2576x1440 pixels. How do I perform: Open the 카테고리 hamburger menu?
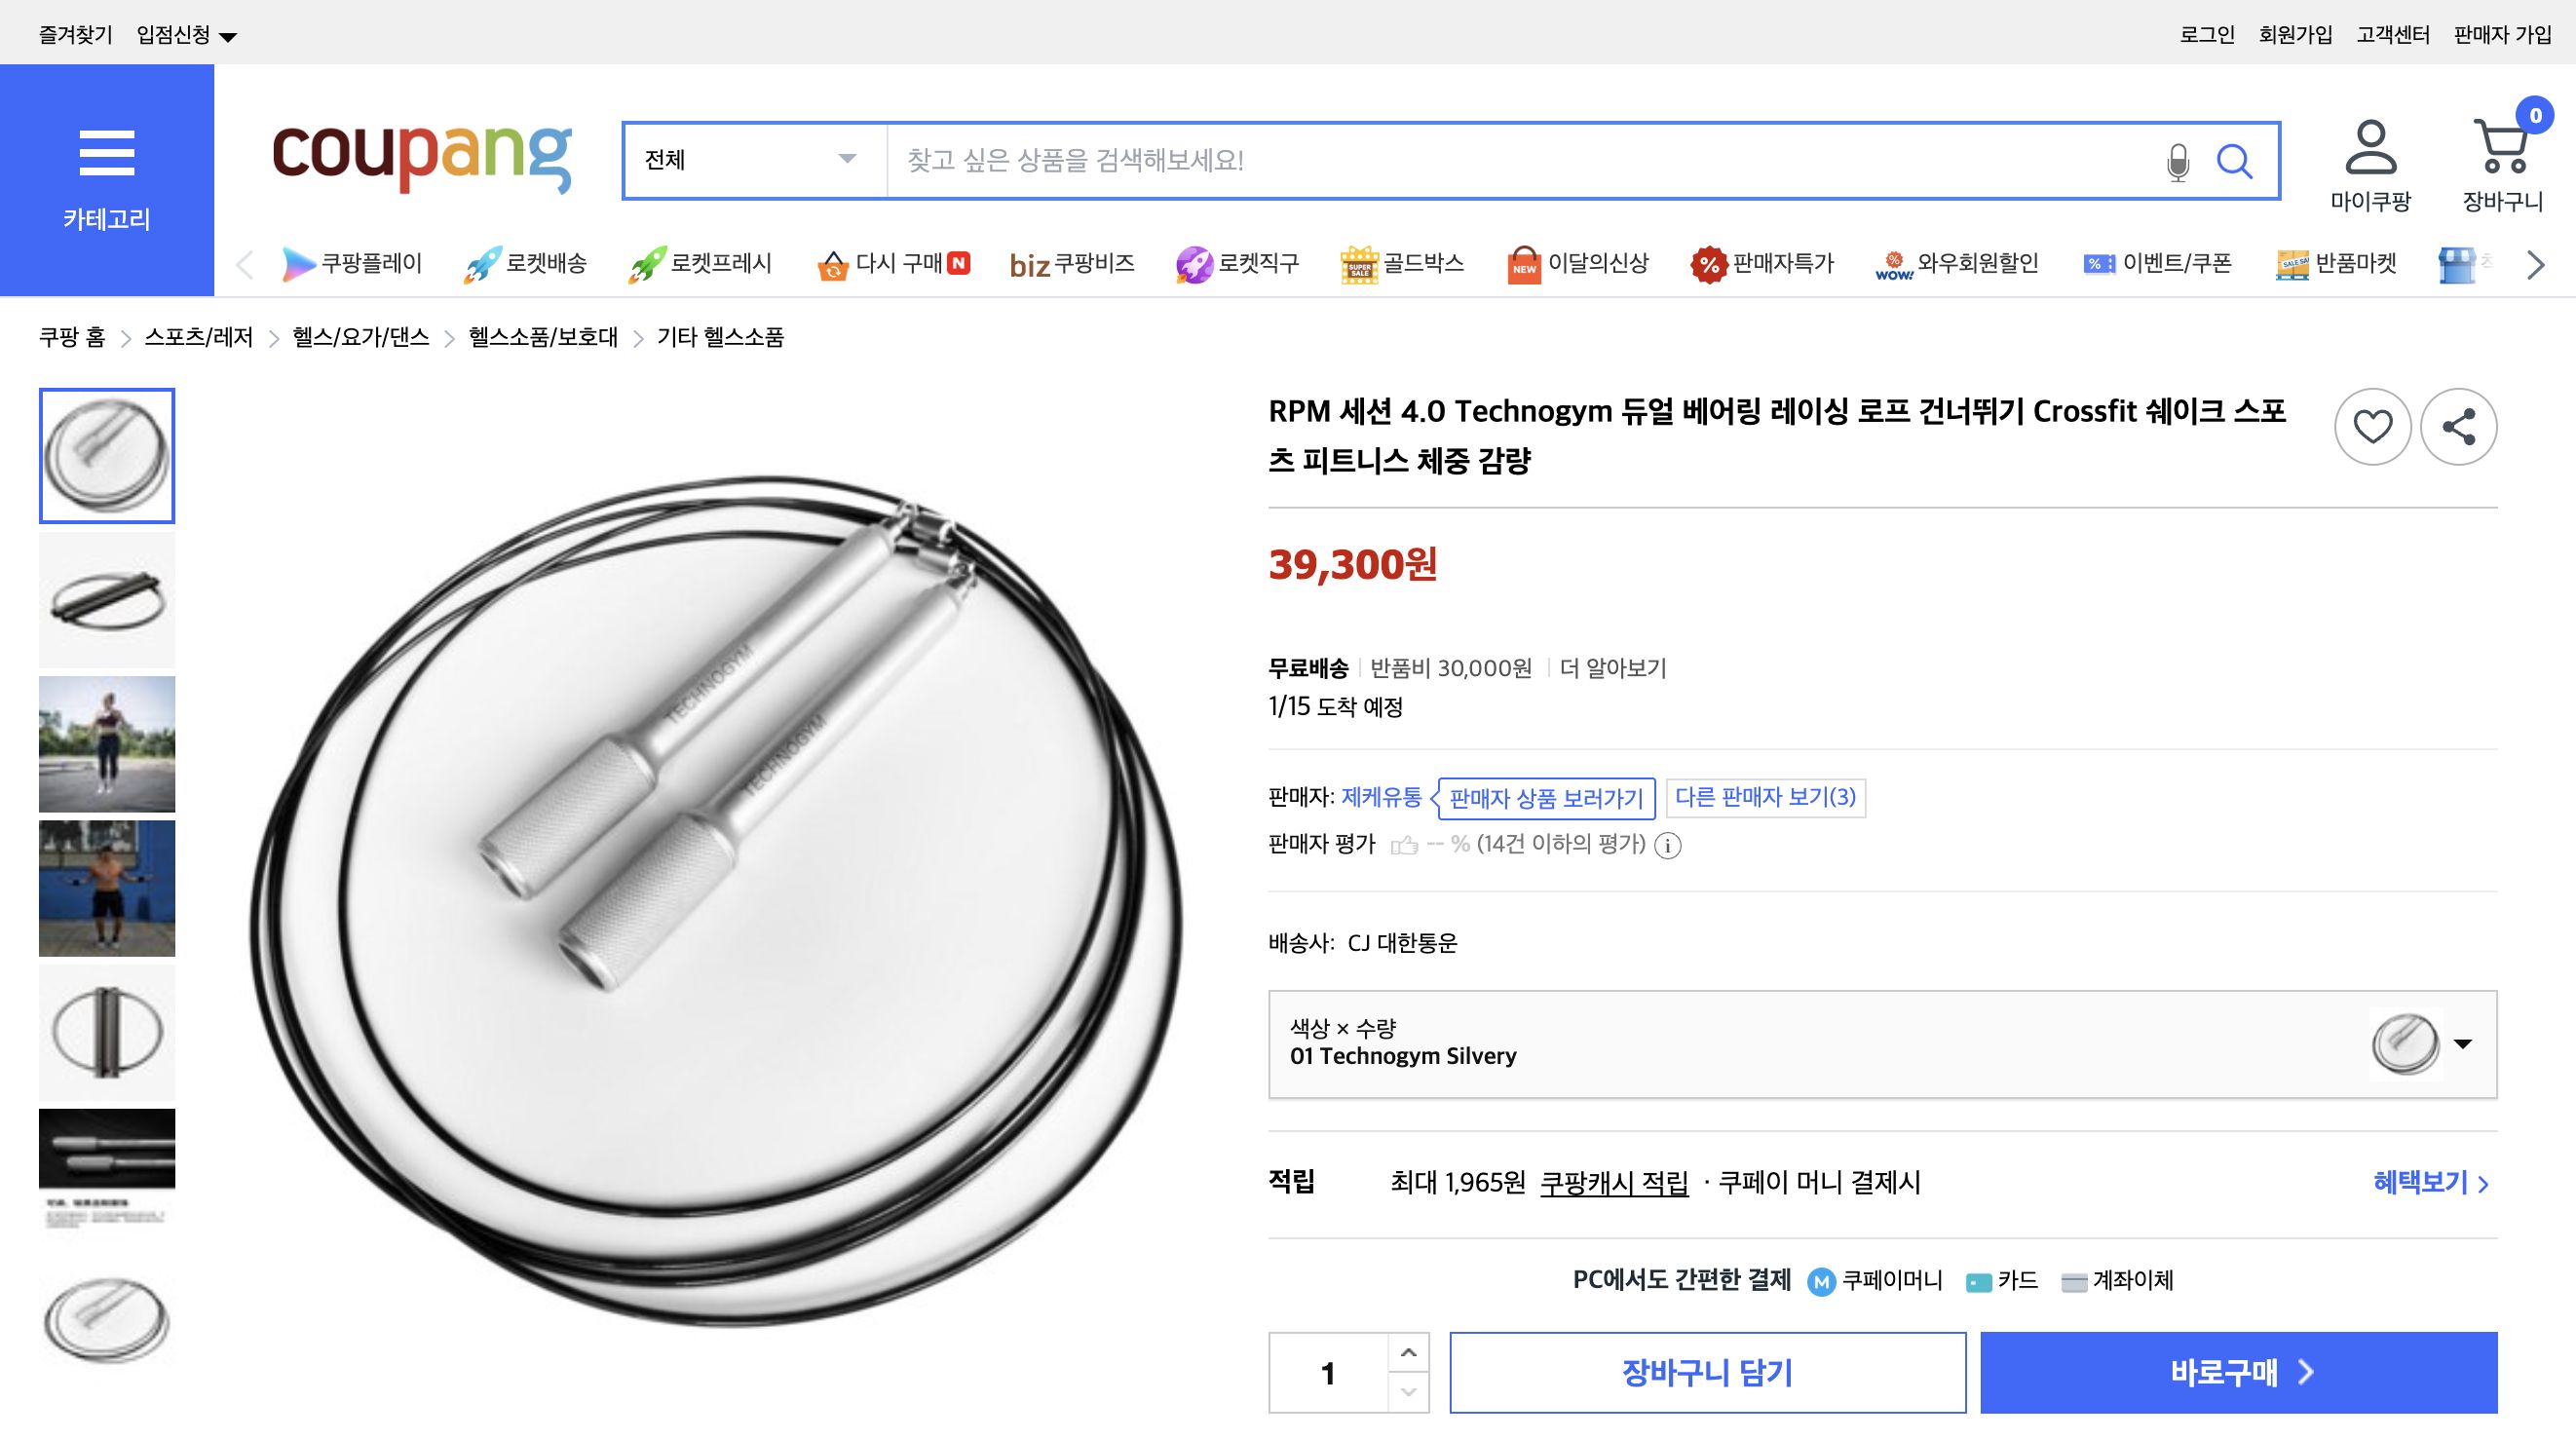pyautogui.click(x=107, y=152)
